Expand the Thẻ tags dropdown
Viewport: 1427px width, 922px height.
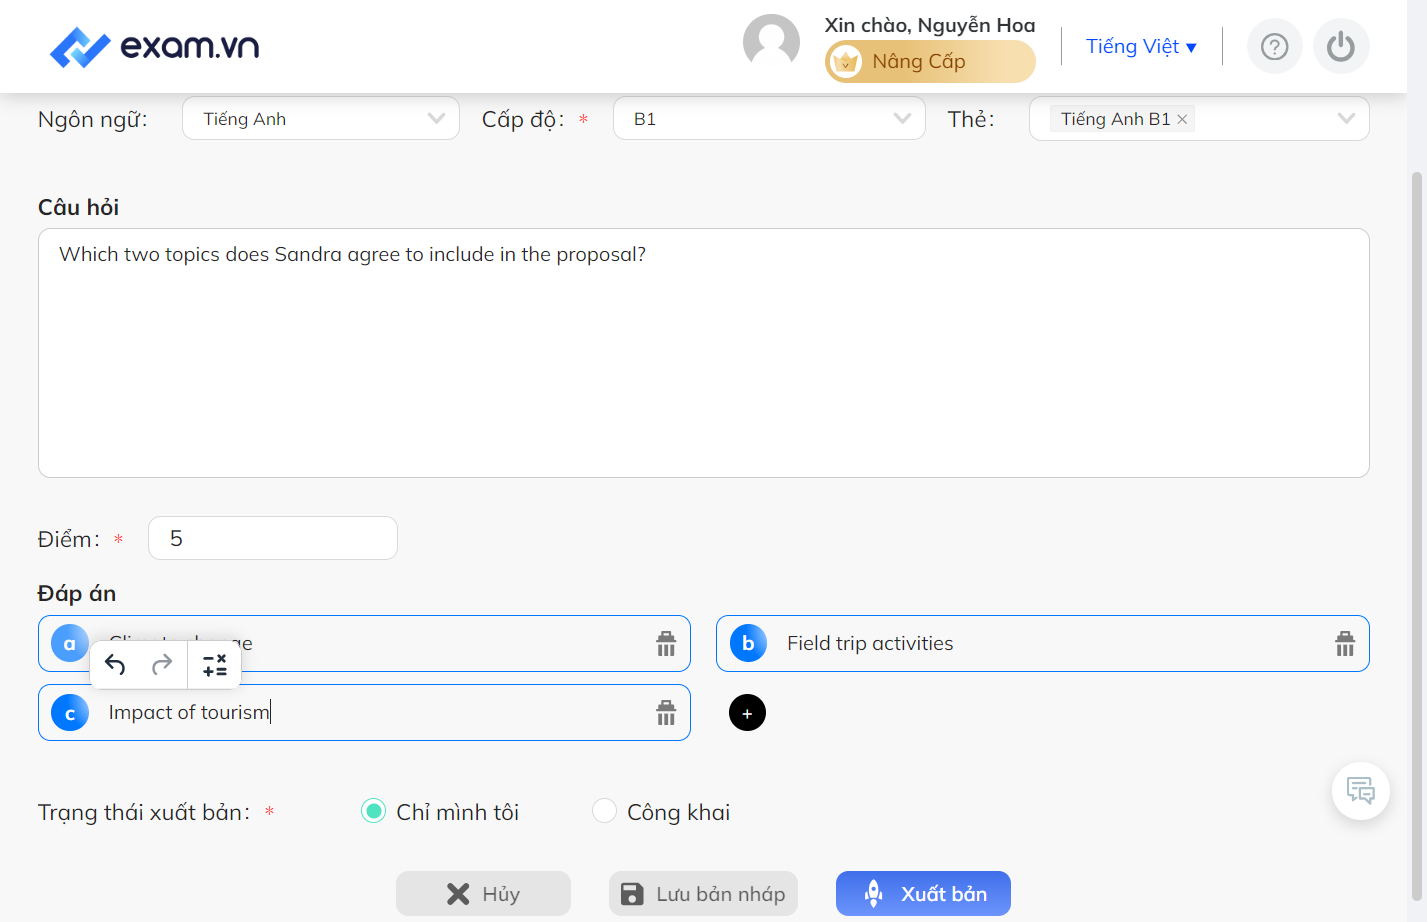(x=1346, y=118)
